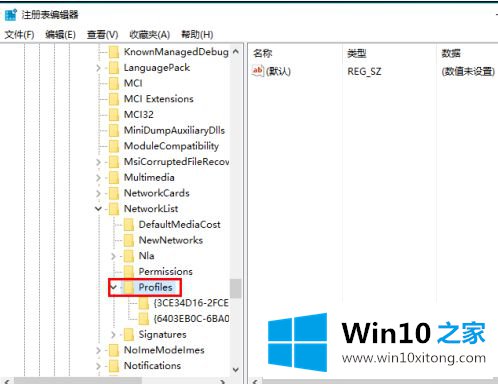Click the tree pane scroll down arrow
Viewport: 498px width, 384px height.
236,369
